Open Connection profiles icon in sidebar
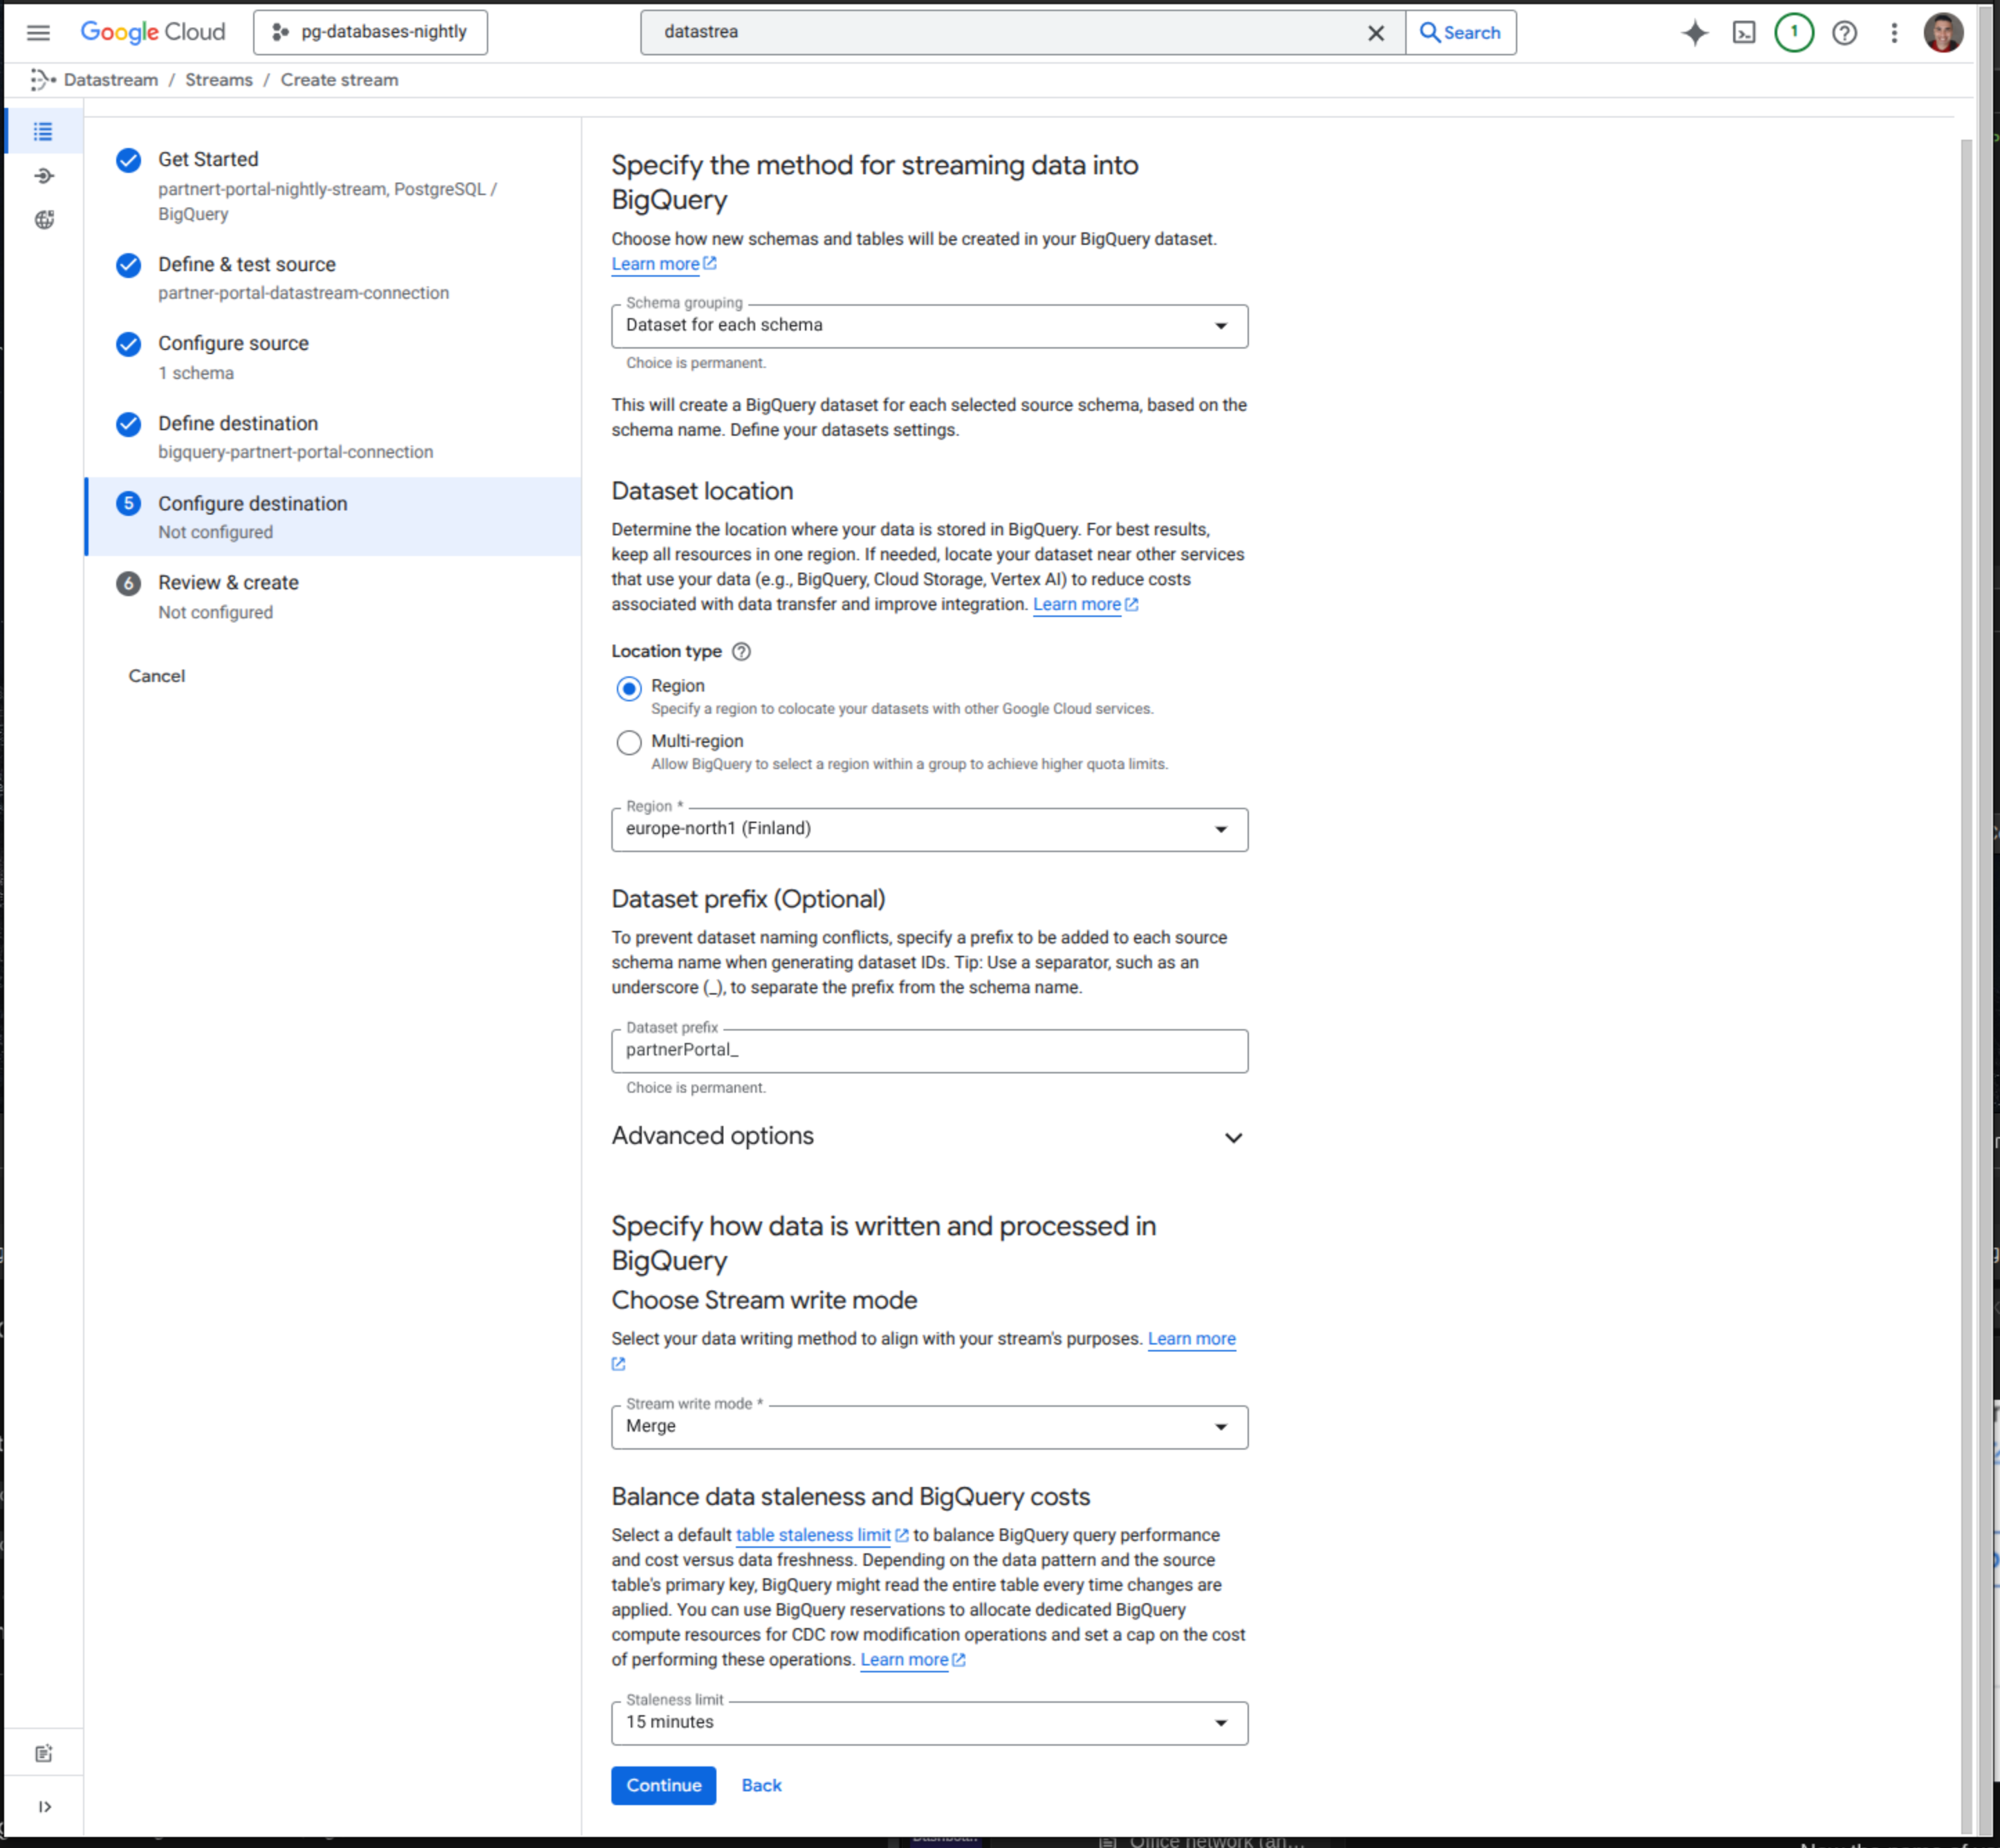This screenshot has width=2000, height=1848. pos(43,176)
